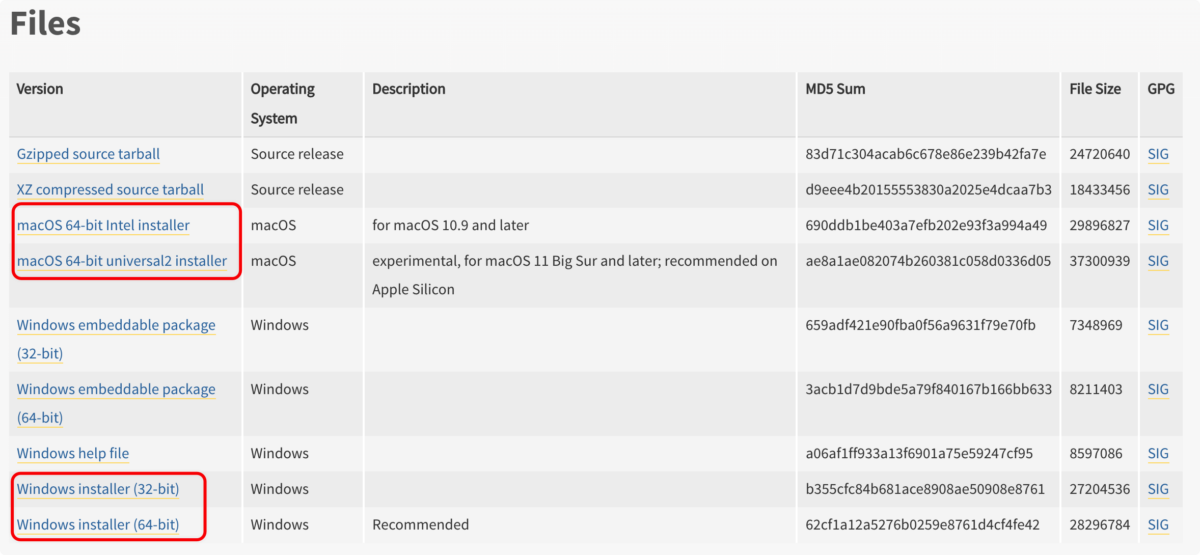Open Windows embeddable package (32-bit) link
Screen dimensions: 1200x555
[x=116, y=325]
